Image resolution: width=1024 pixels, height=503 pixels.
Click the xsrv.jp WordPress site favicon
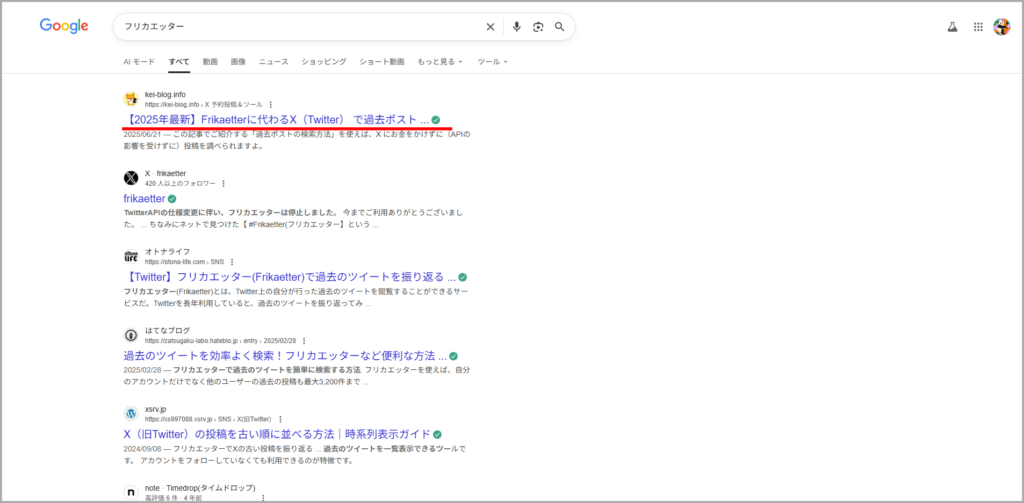coord(130,413)
